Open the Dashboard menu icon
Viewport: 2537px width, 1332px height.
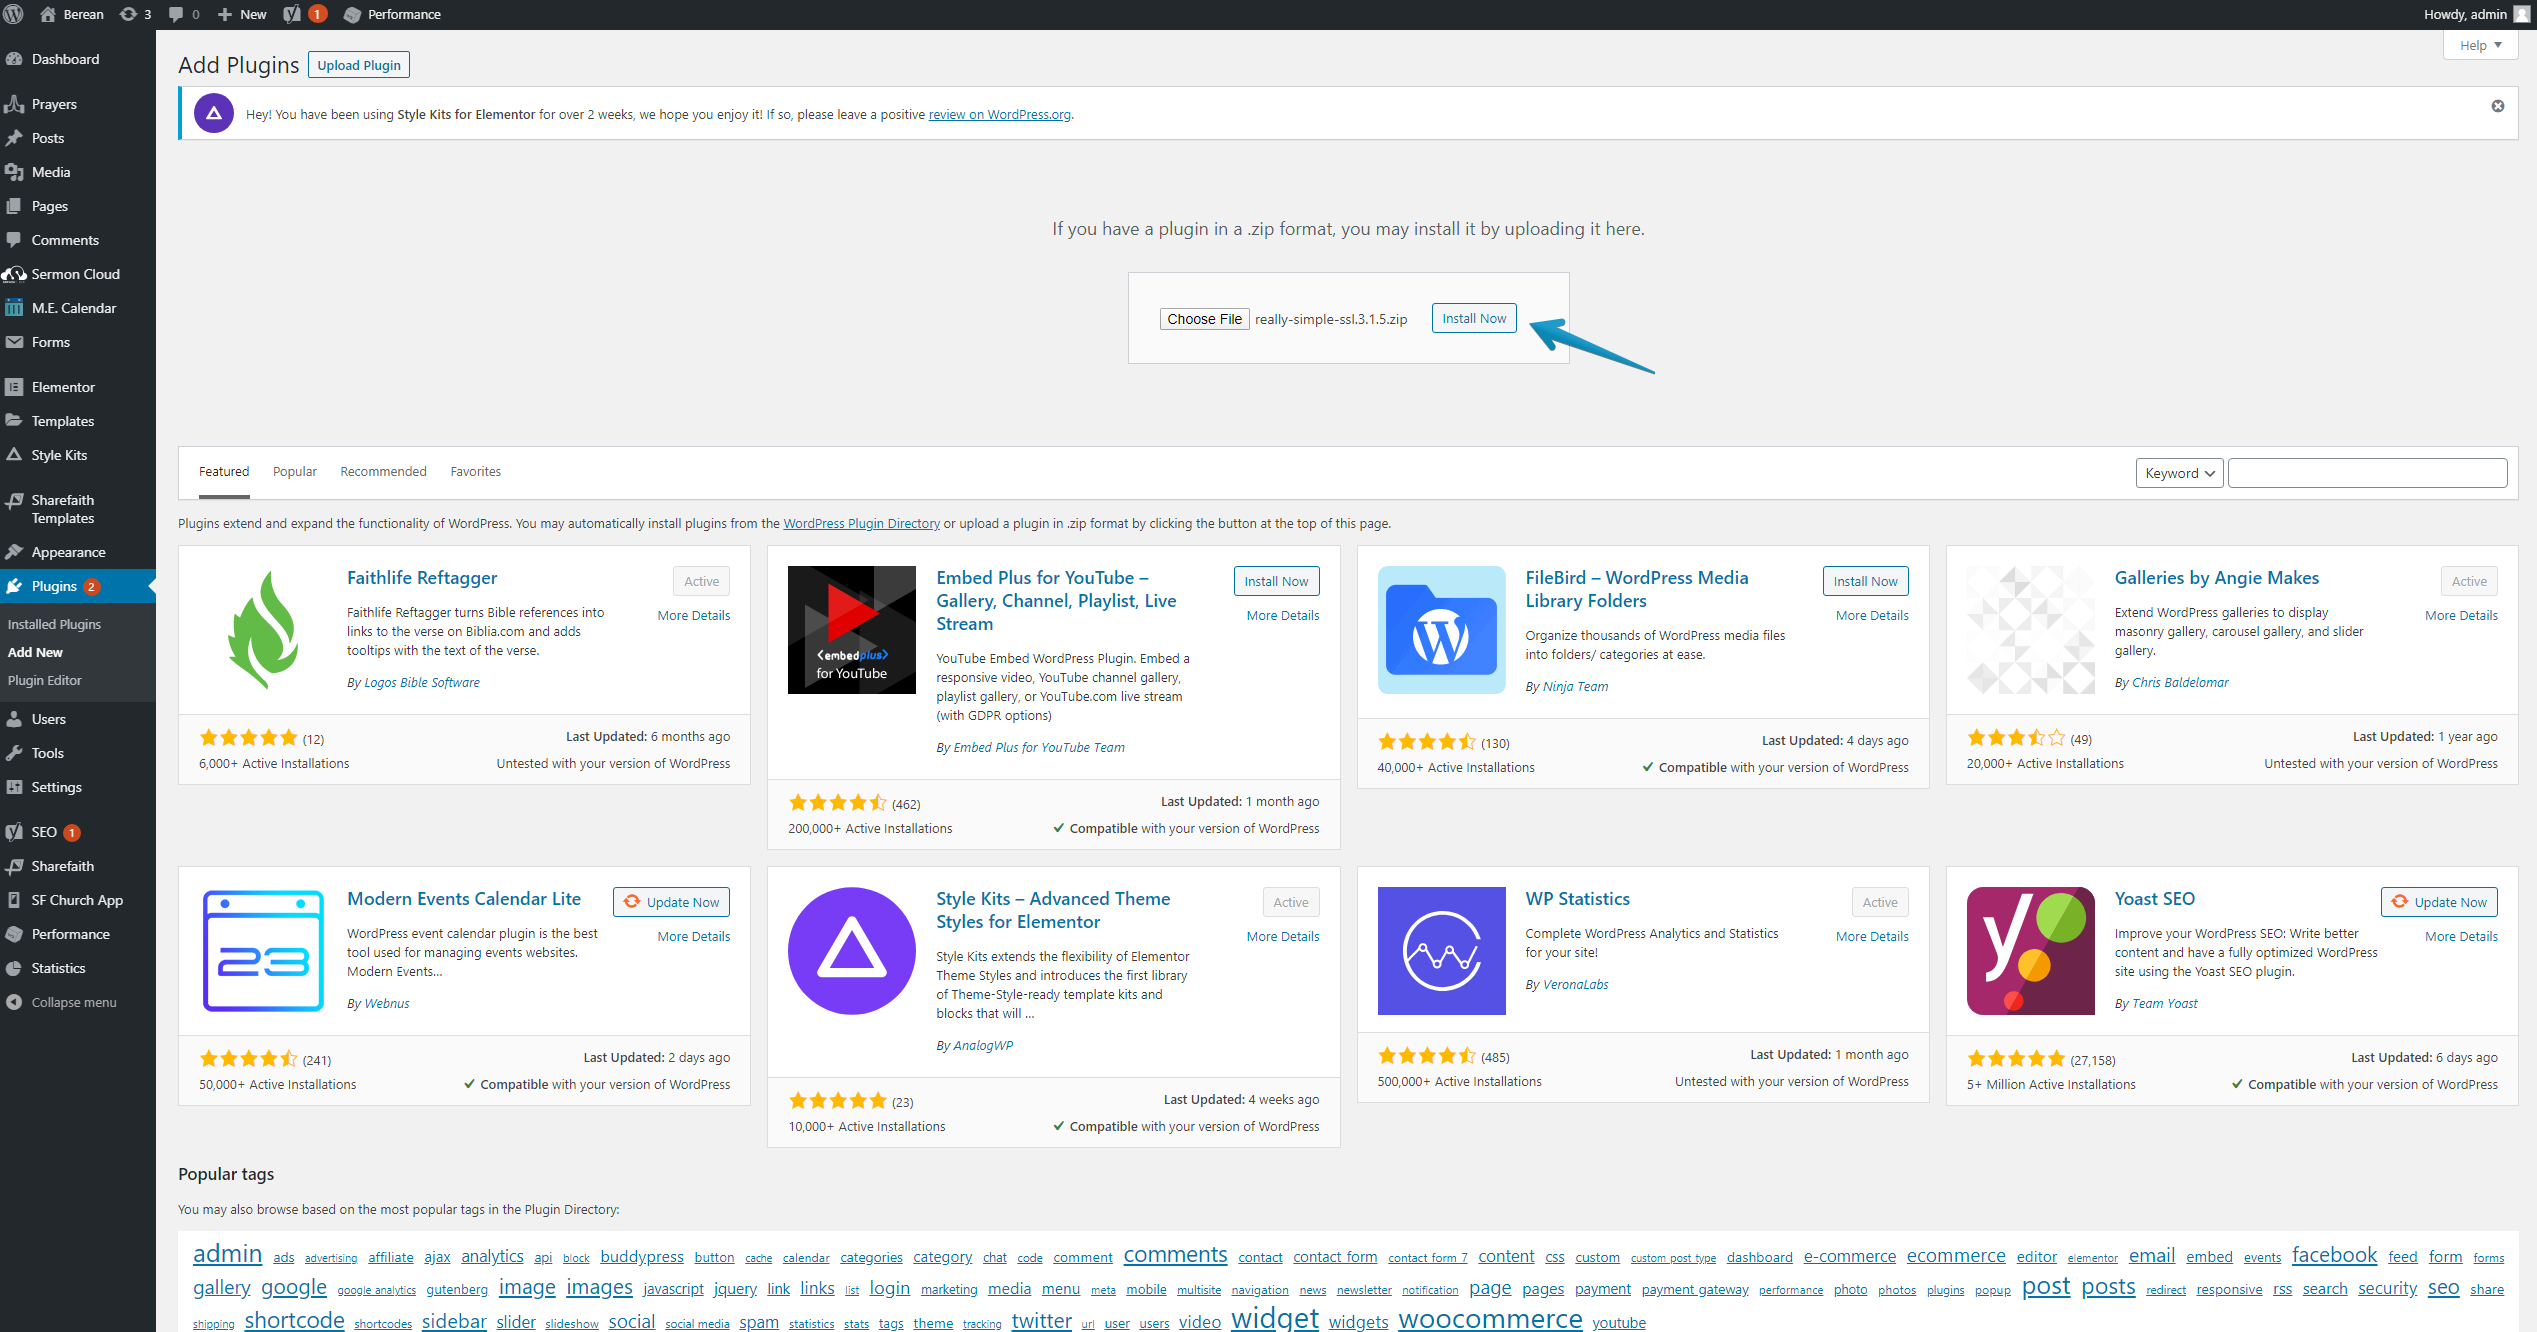tap(14, 59)
